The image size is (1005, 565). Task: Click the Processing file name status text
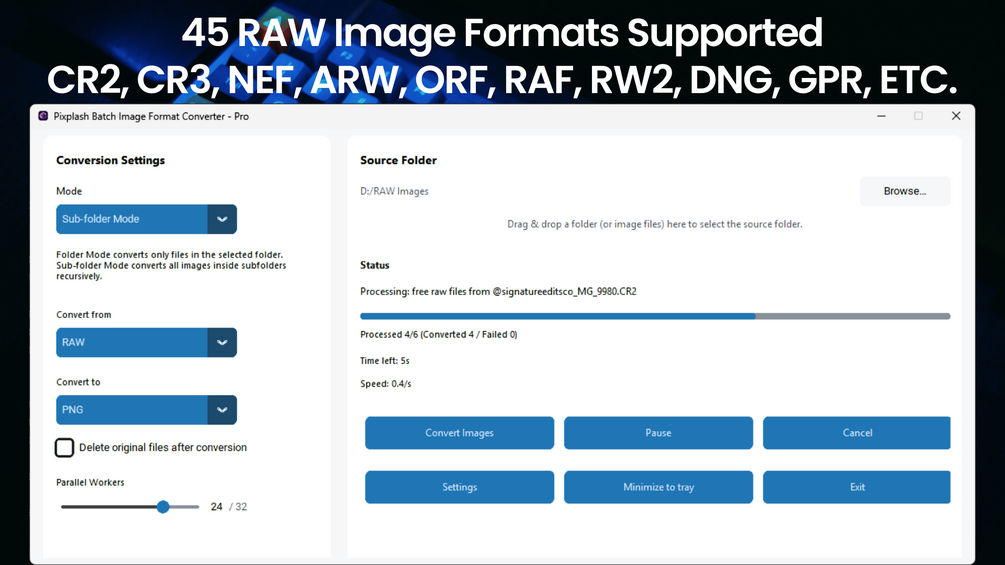[x=498, y=291]
